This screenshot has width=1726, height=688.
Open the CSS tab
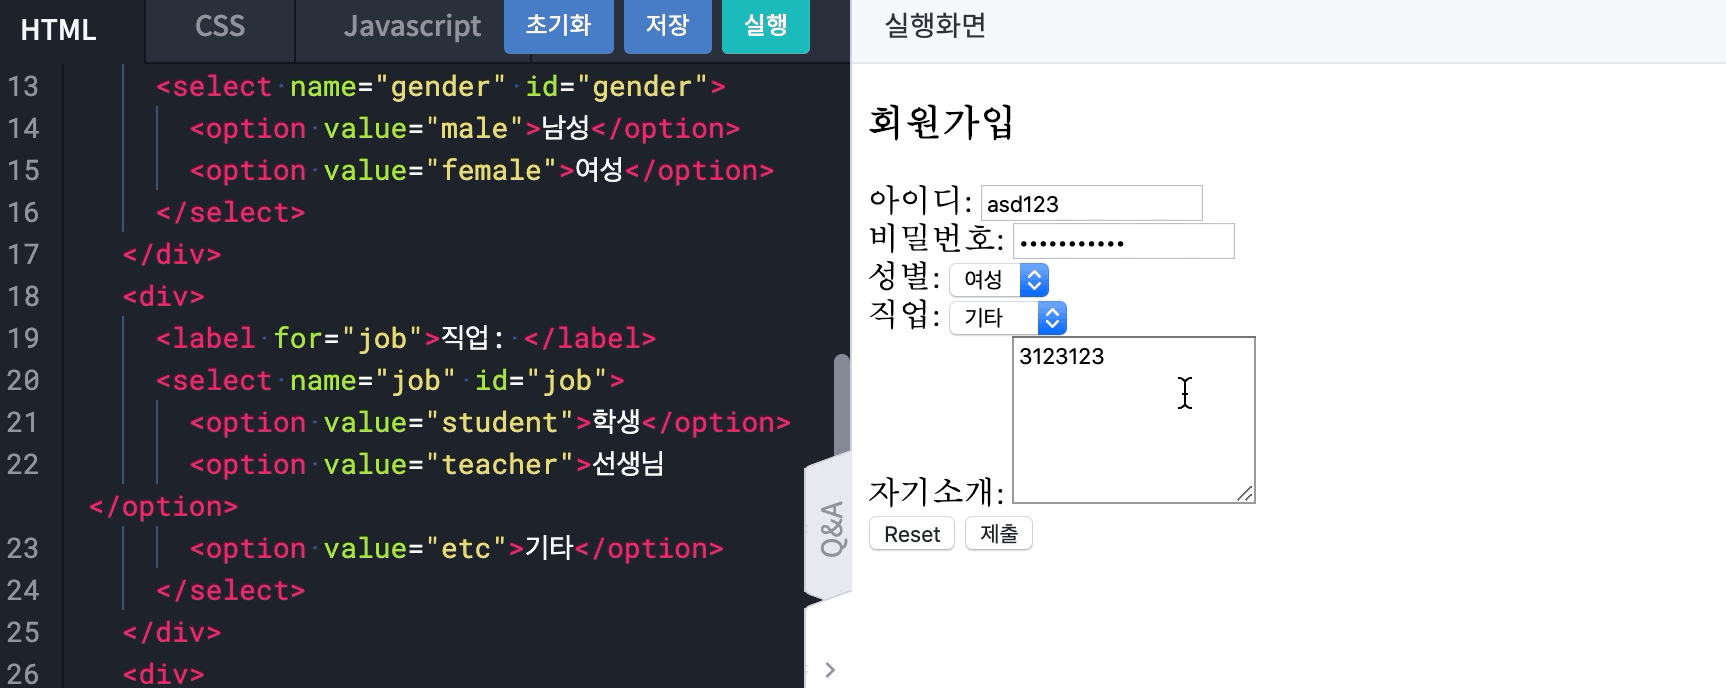(x=220, y=27)
